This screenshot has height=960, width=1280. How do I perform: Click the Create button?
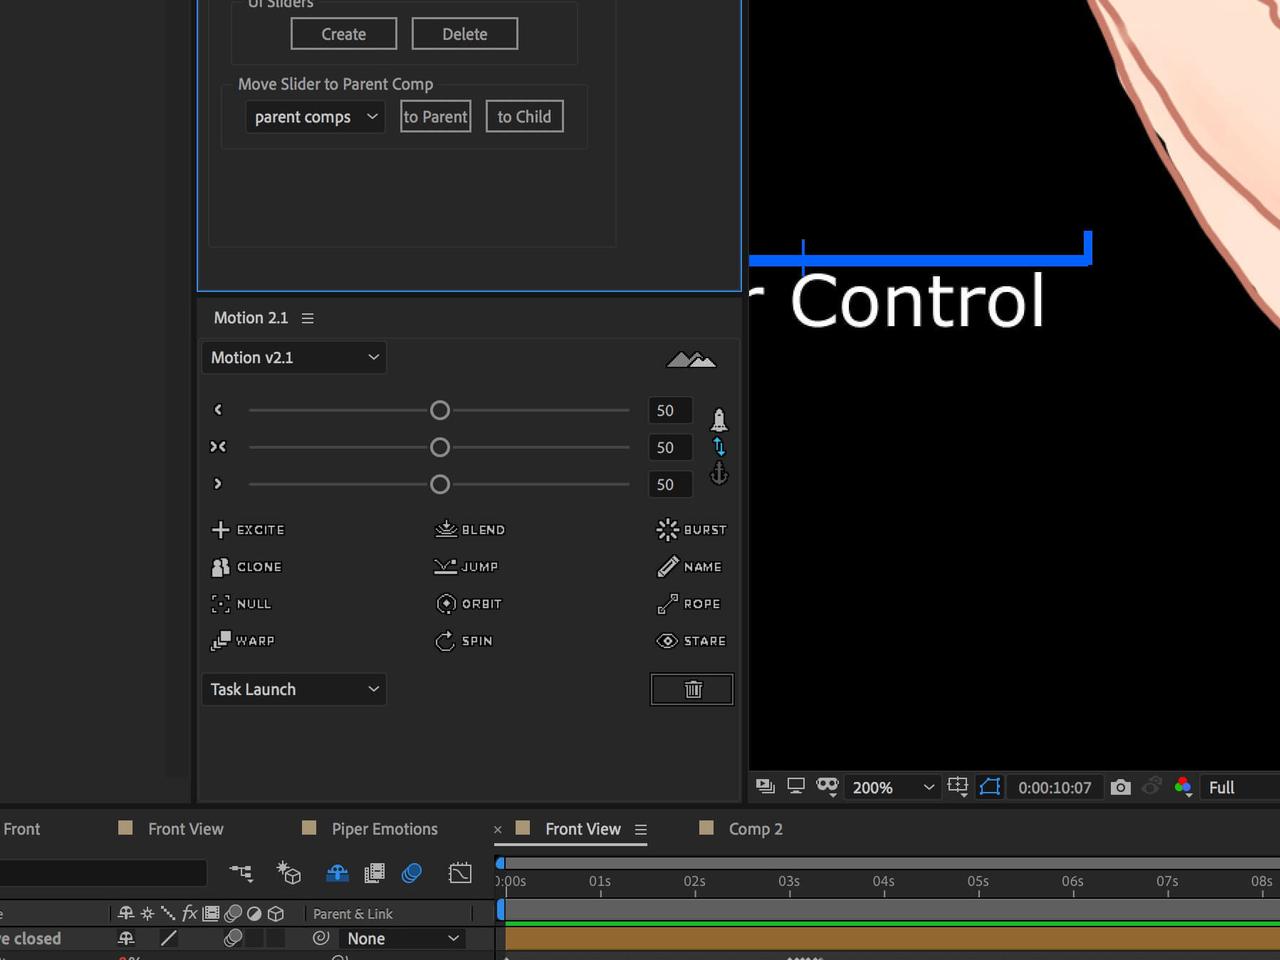pyautogui.click(x=343, y=34)
